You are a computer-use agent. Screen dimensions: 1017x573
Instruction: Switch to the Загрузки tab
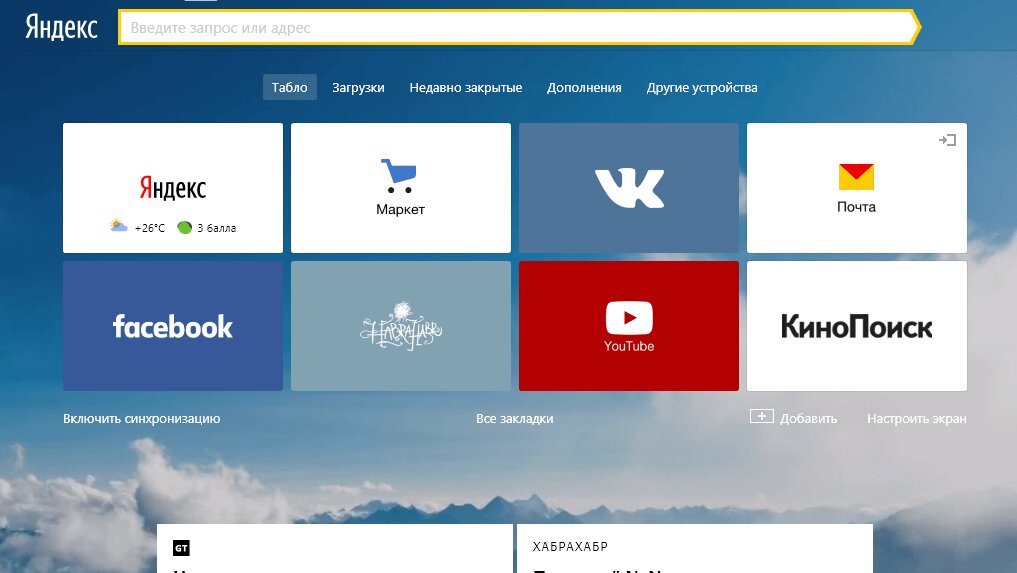pyautogui.click(x=358, y=88)
